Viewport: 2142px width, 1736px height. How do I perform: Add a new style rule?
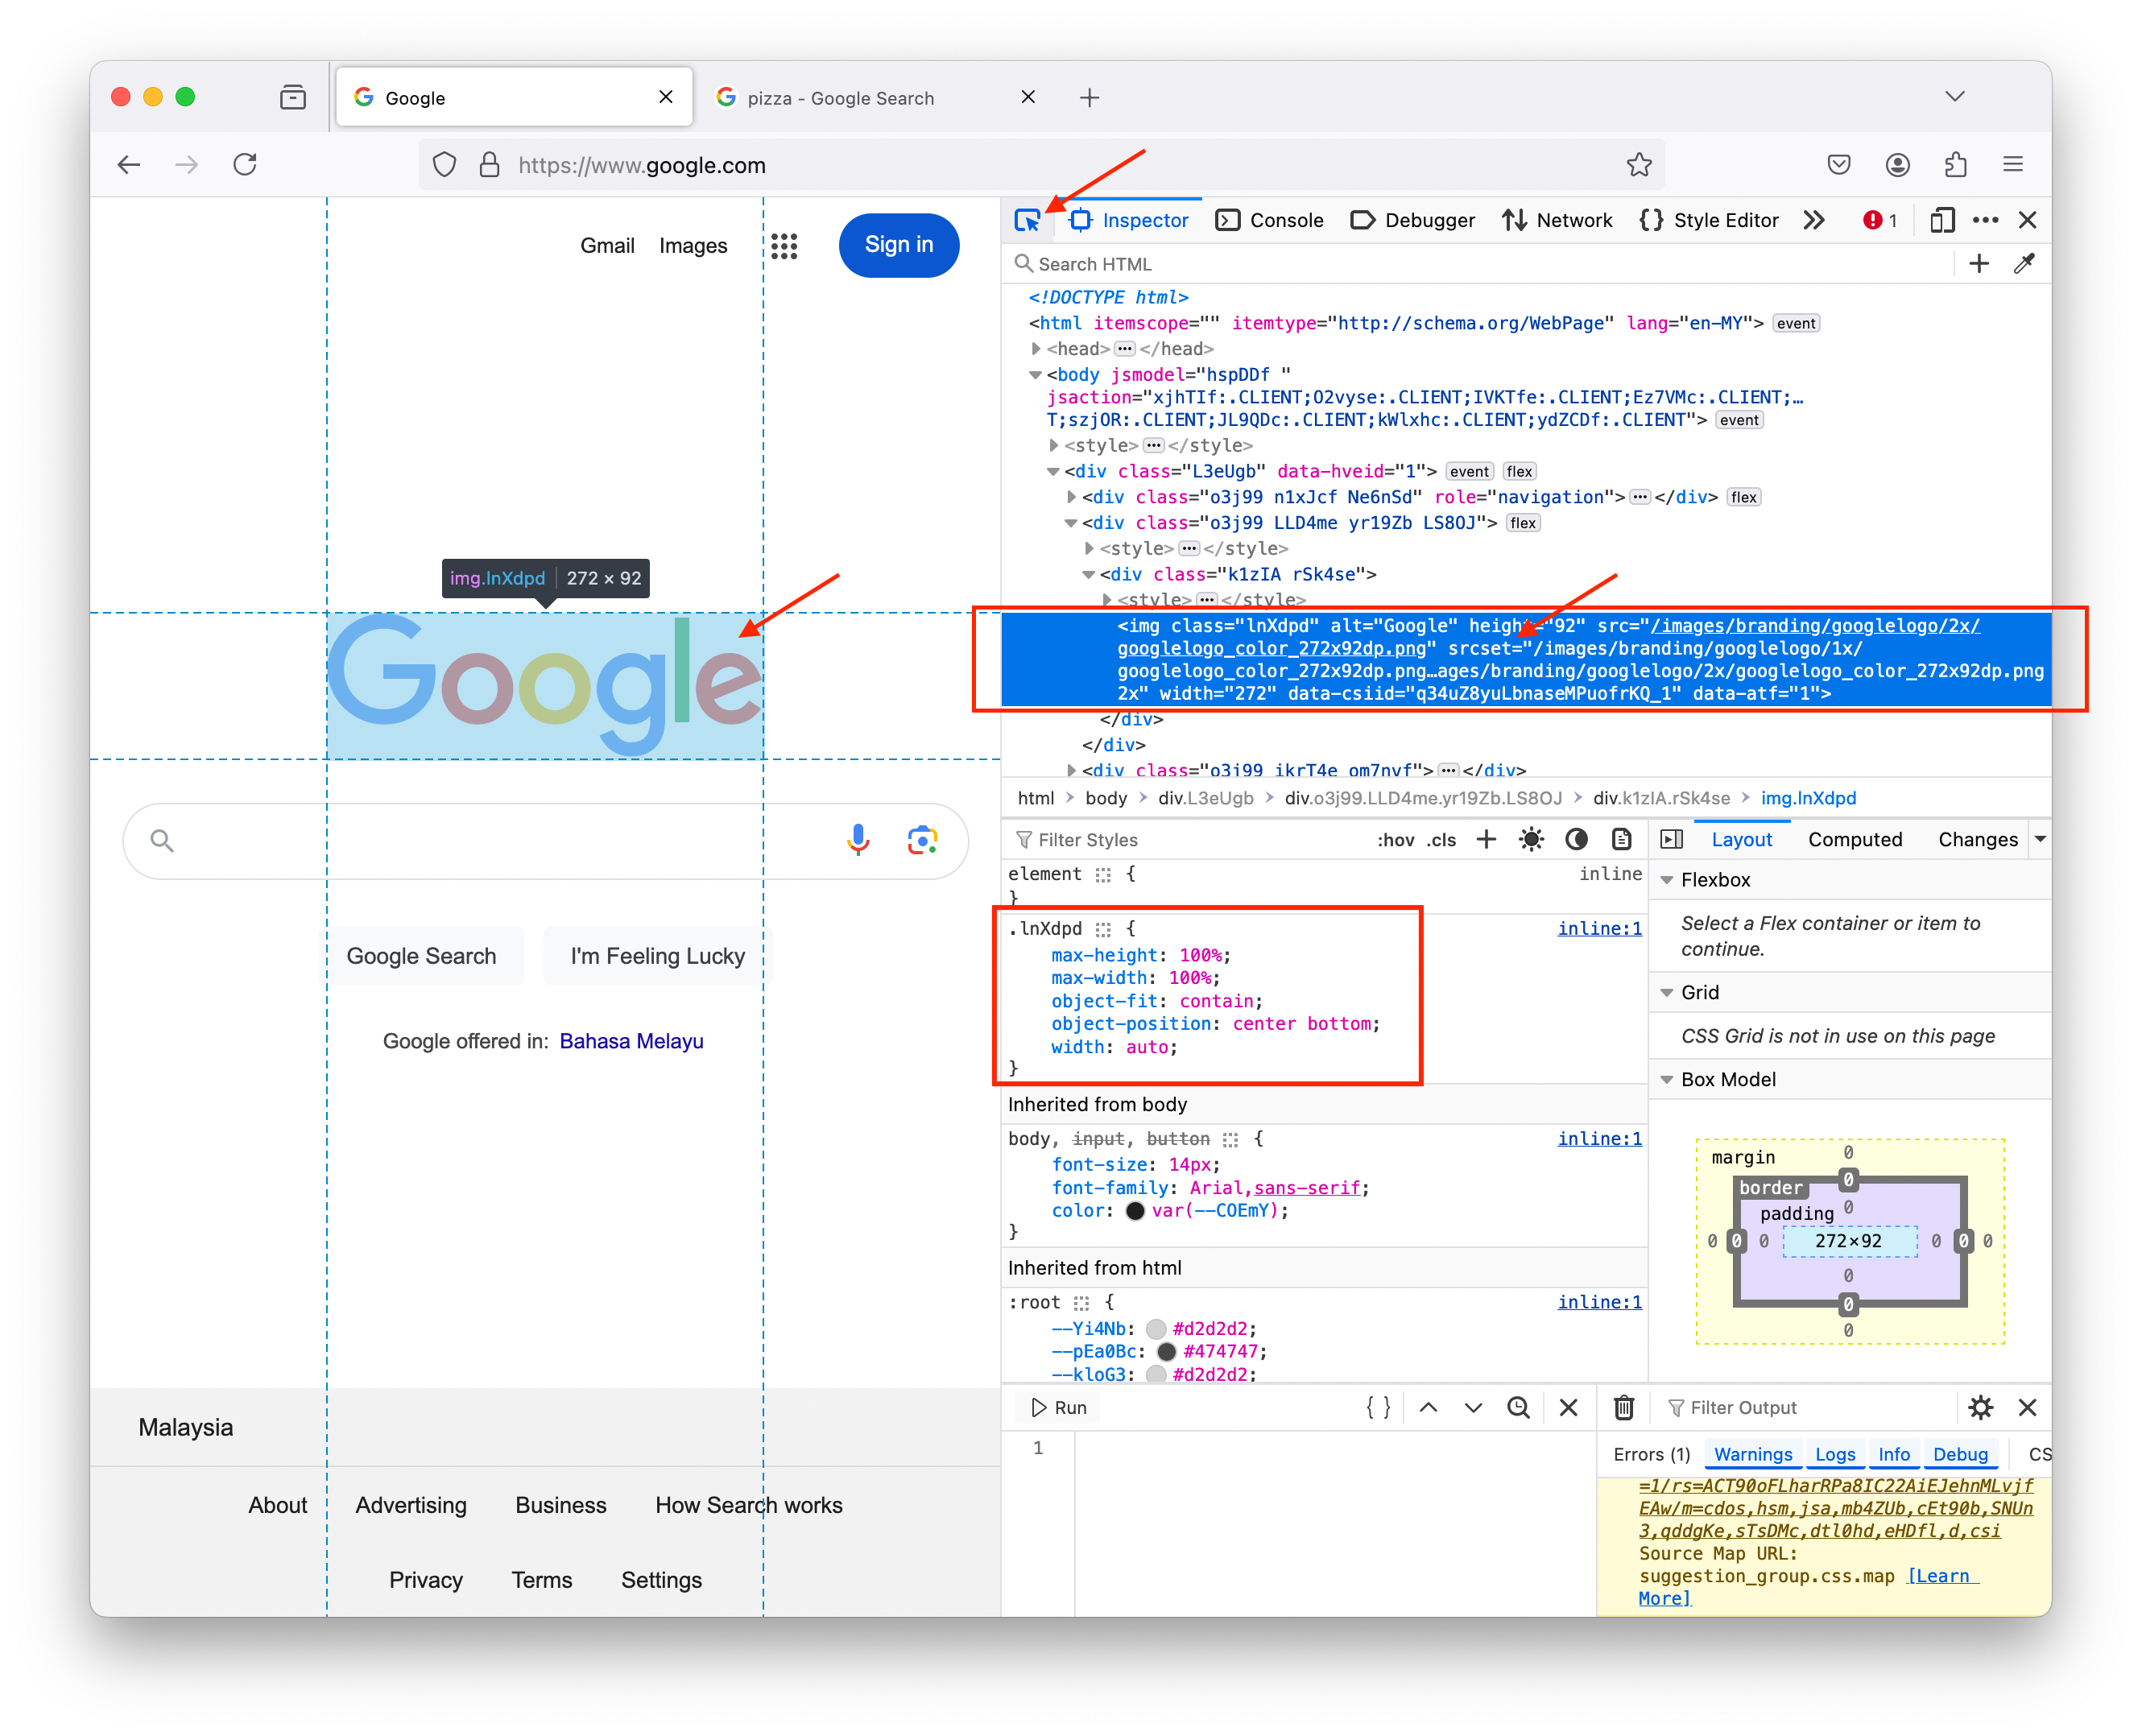coord(1486,839)
